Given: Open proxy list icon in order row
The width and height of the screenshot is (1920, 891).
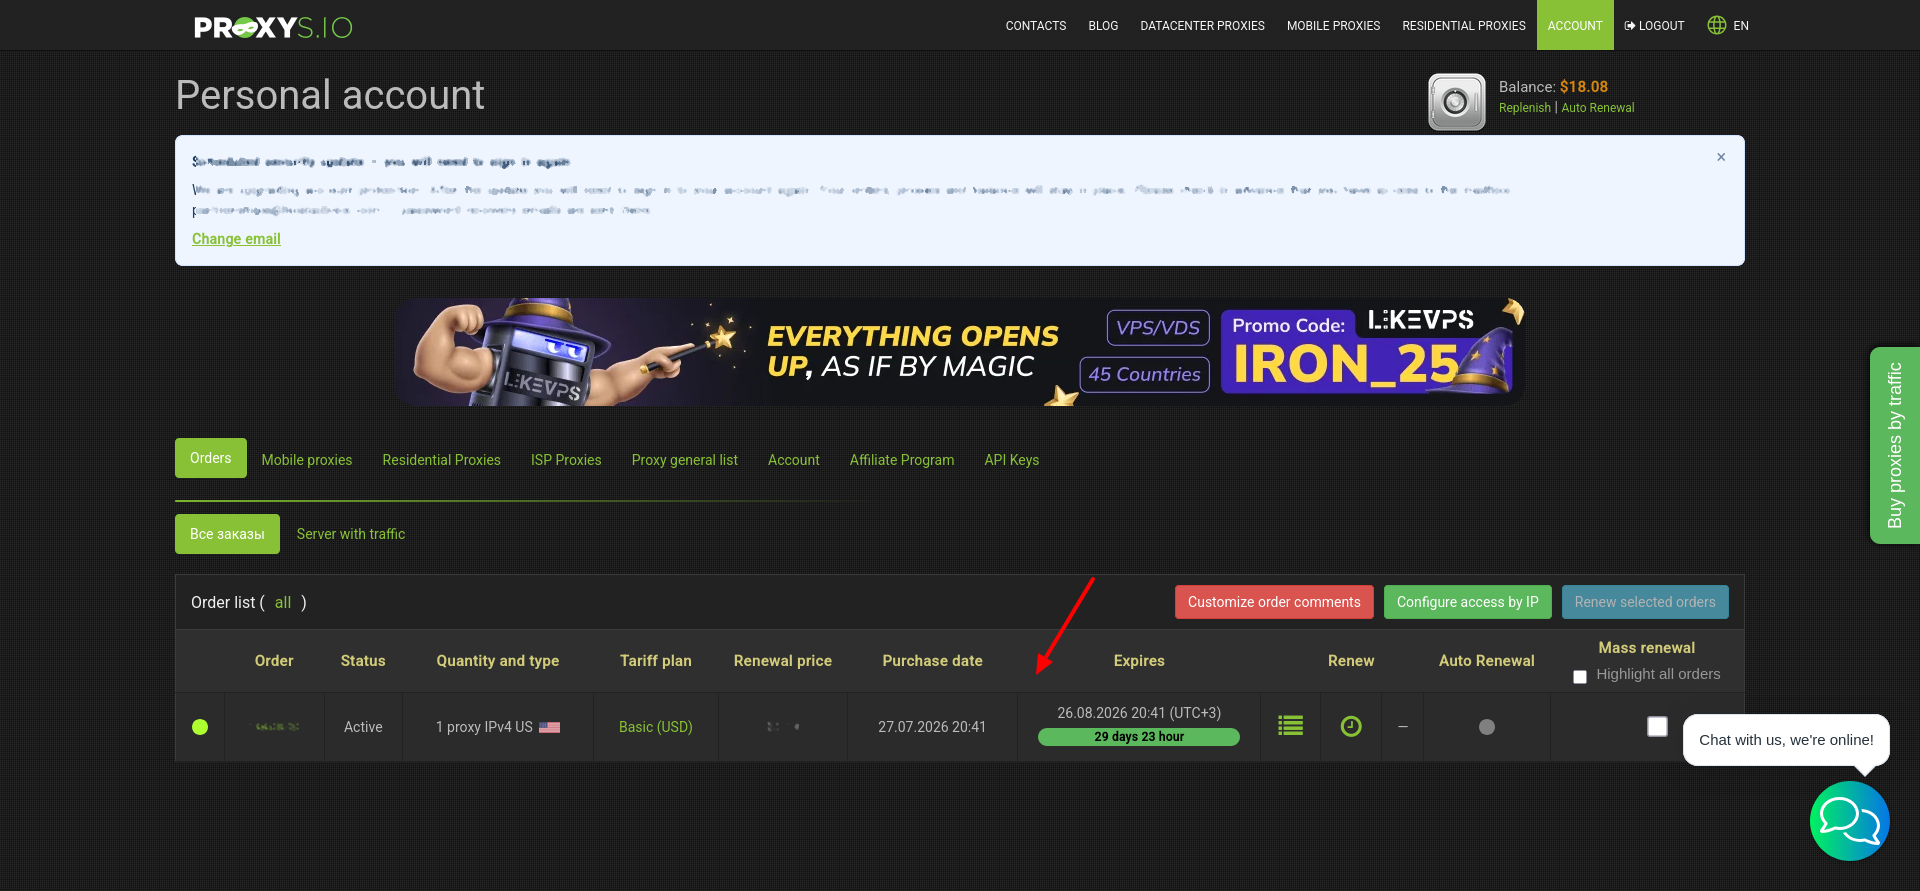Looking at the screenshot, I should [x=1290, y=726].
